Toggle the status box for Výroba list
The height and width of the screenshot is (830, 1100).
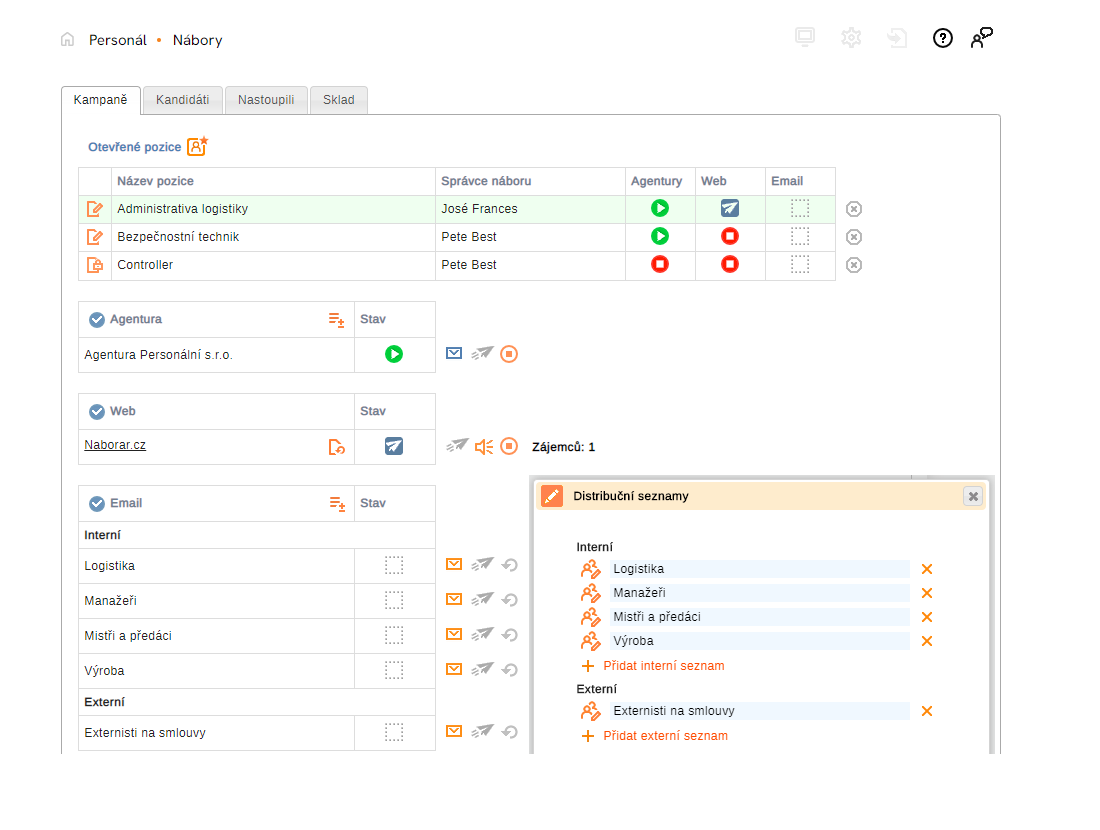[394, 671]
